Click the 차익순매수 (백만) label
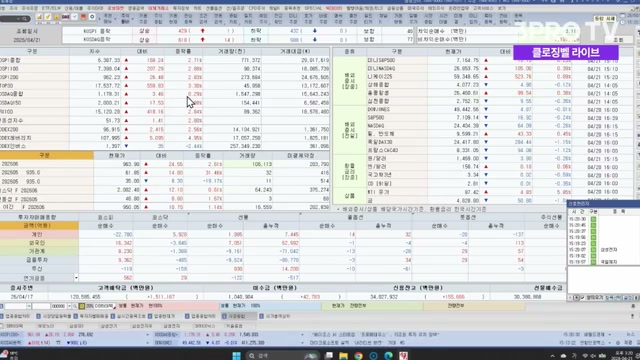The width and height of the screenshot is (640, 360). pyautogui.click(x=442, y=31)
